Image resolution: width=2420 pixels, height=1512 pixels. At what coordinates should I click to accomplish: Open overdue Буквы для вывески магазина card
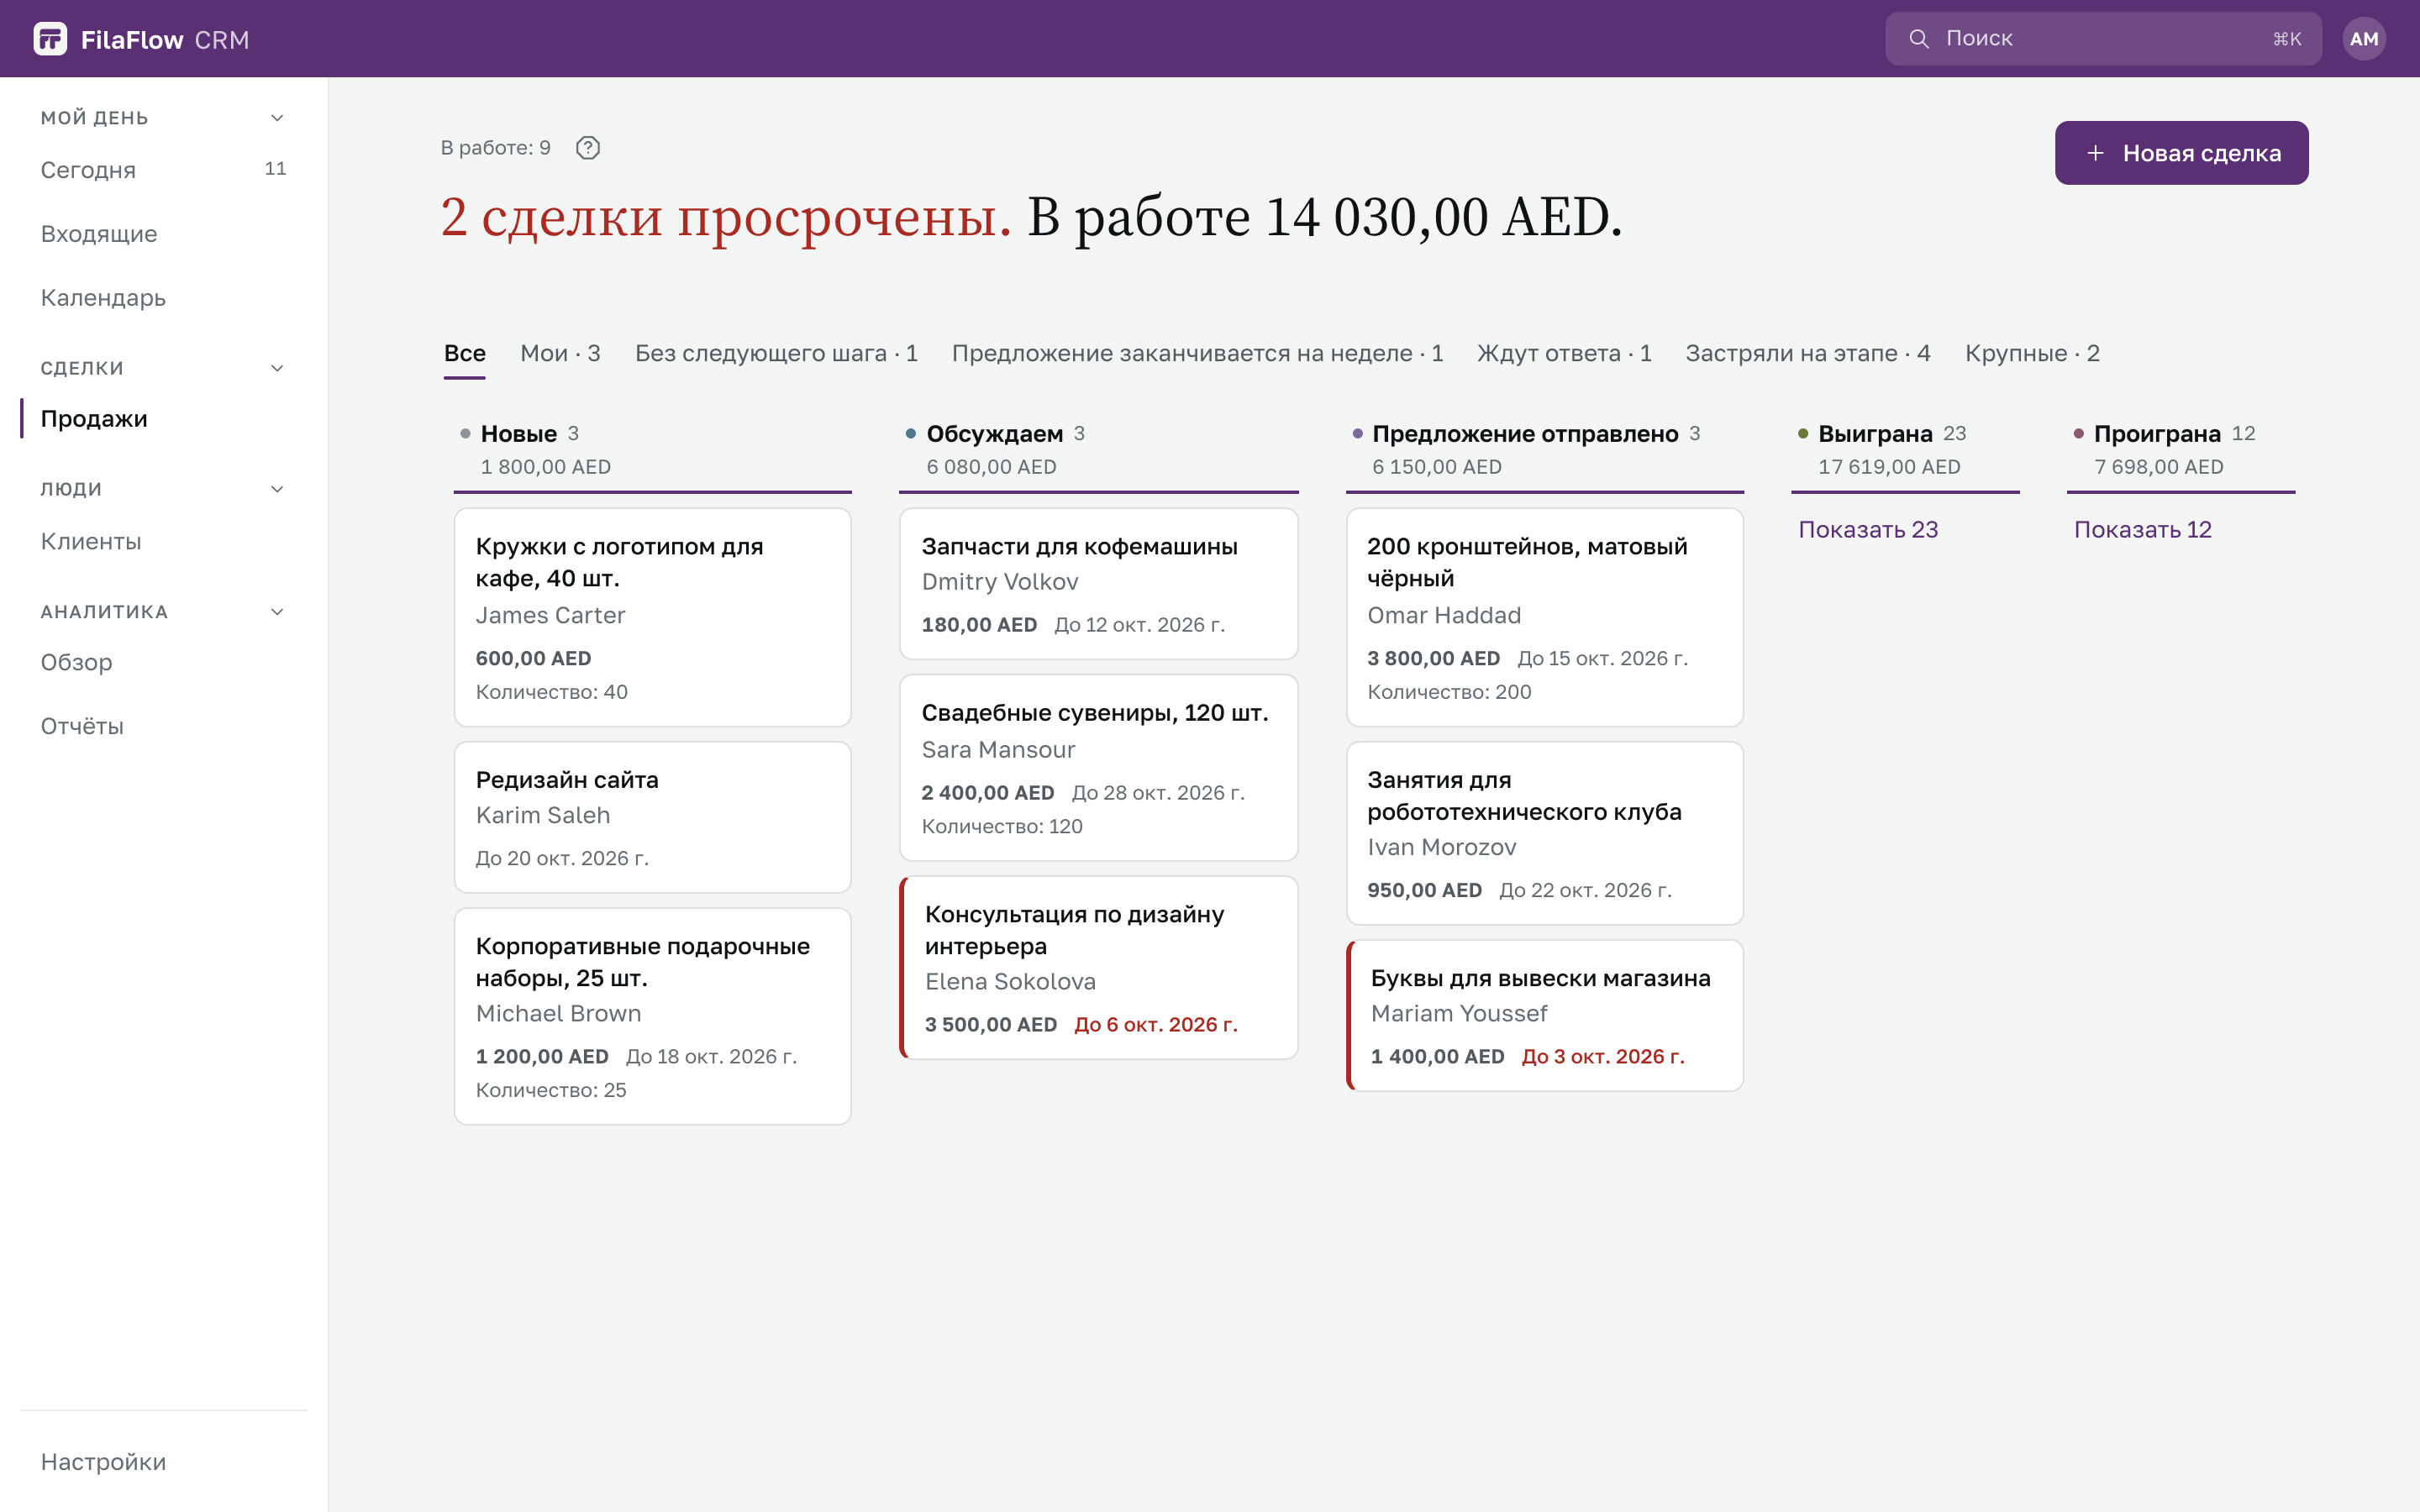[1544, 1015]
